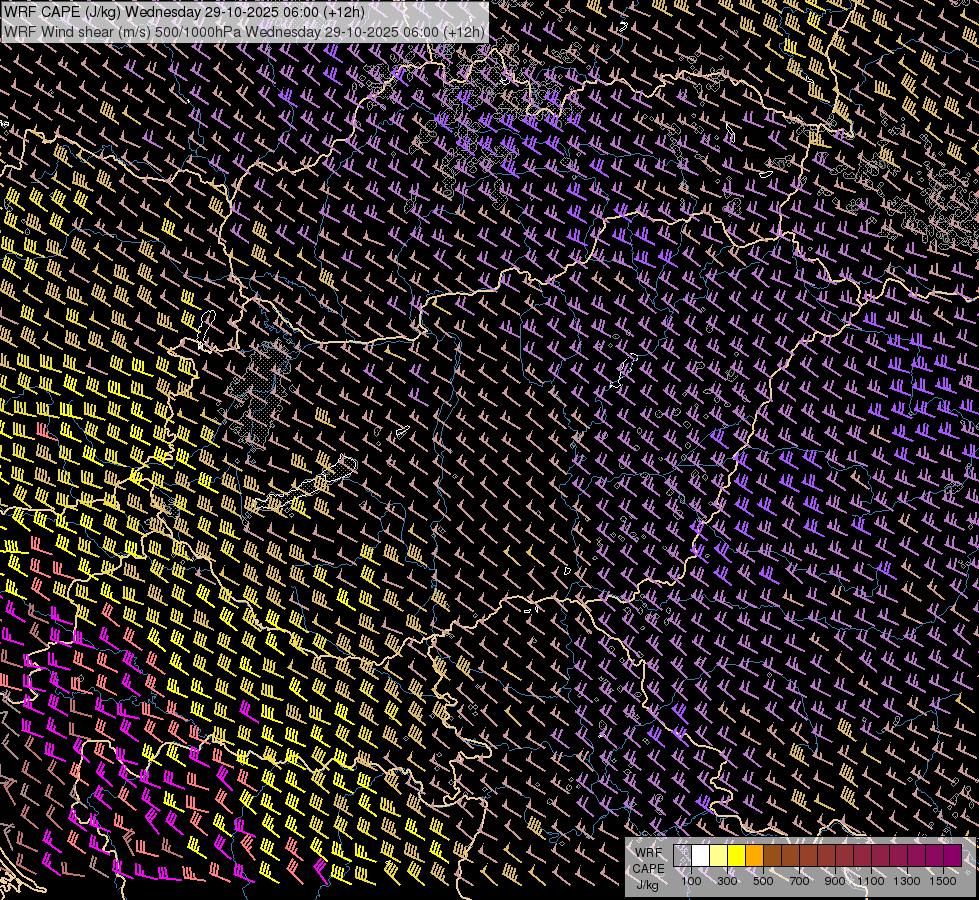
Task: Select the orange CAPE legend swatch
Action: (754, 855)
